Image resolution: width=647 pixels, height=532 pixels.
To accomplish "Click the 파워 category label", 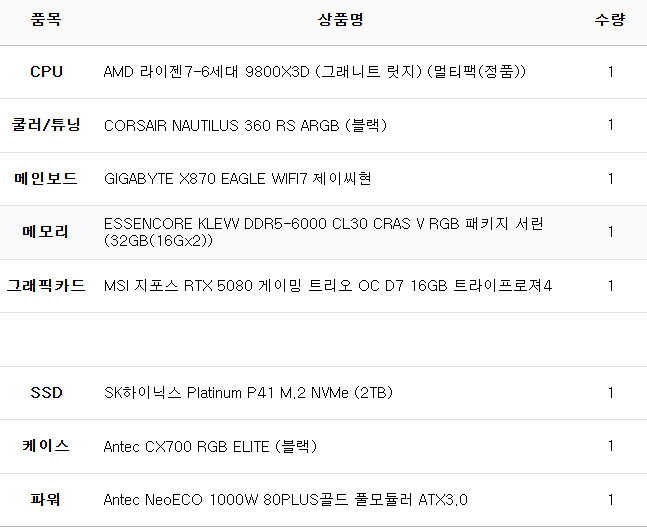I will [x=46, y=500].
